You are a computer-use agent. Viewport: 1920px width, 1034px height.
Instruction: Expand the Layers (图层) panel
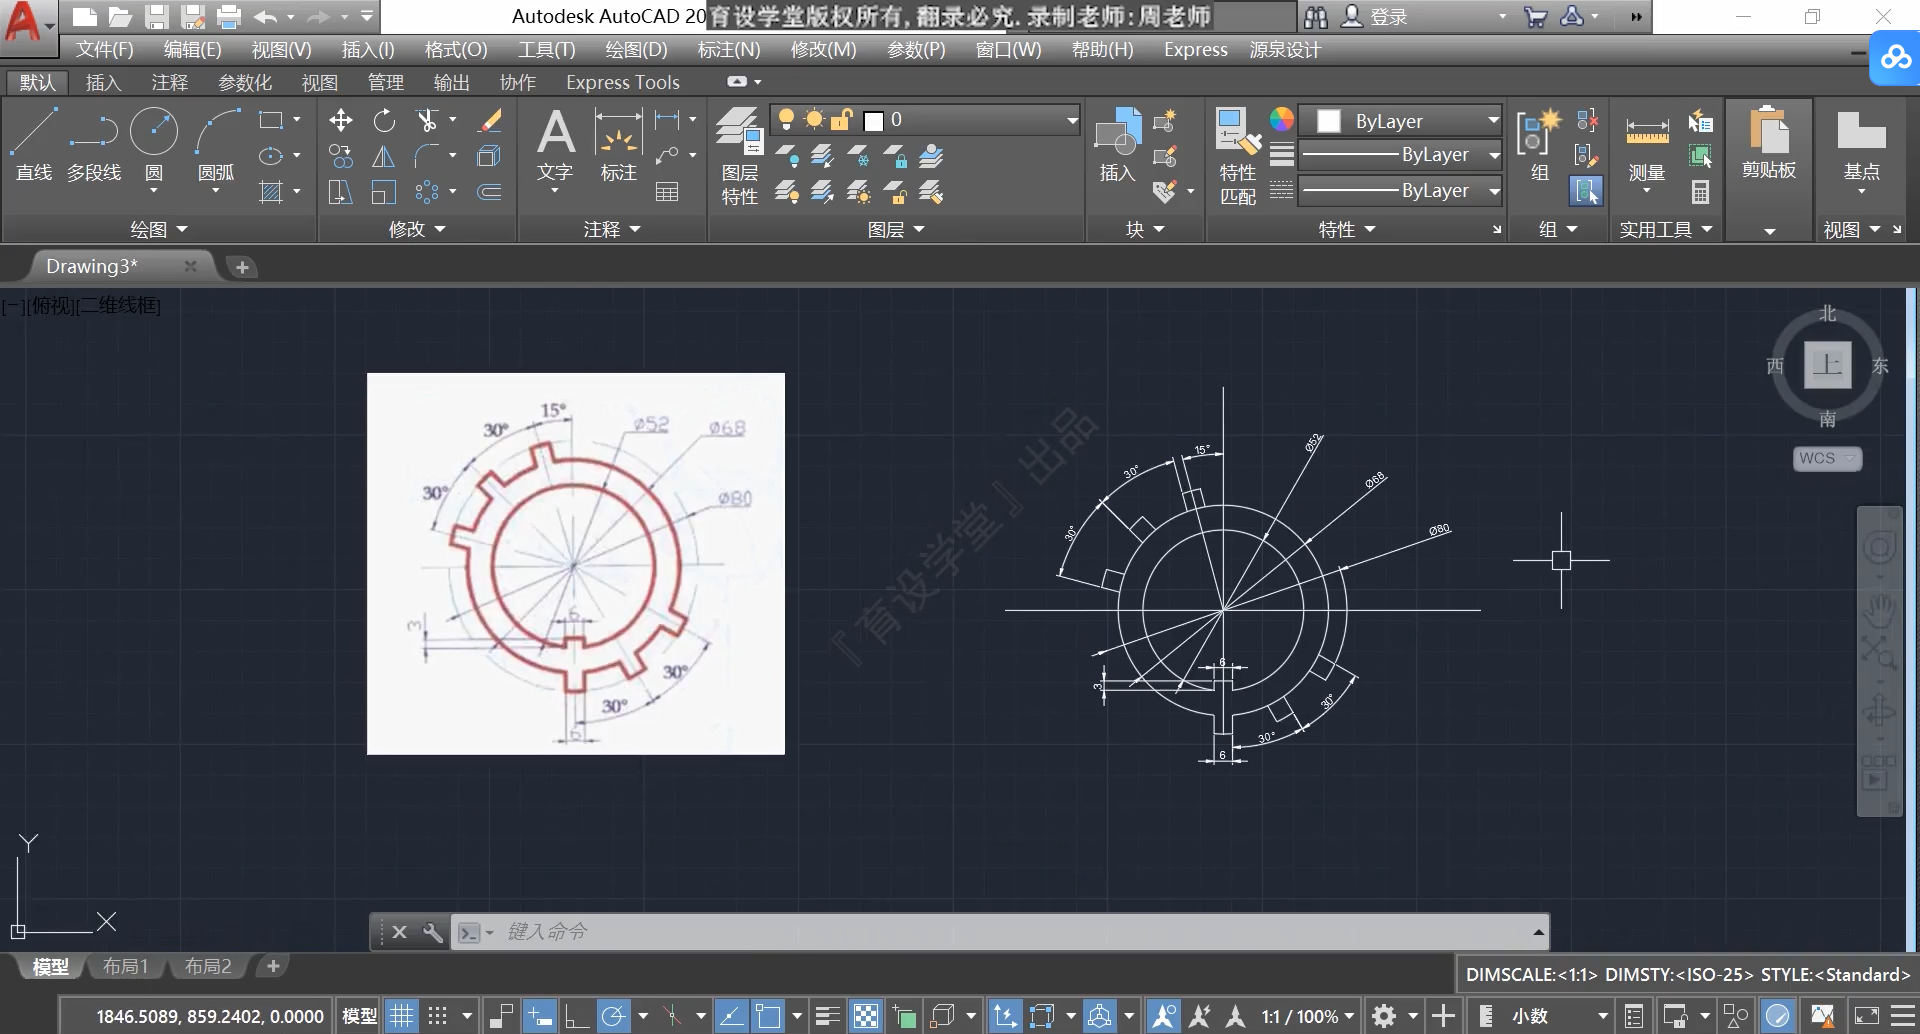tap(896, 229)
